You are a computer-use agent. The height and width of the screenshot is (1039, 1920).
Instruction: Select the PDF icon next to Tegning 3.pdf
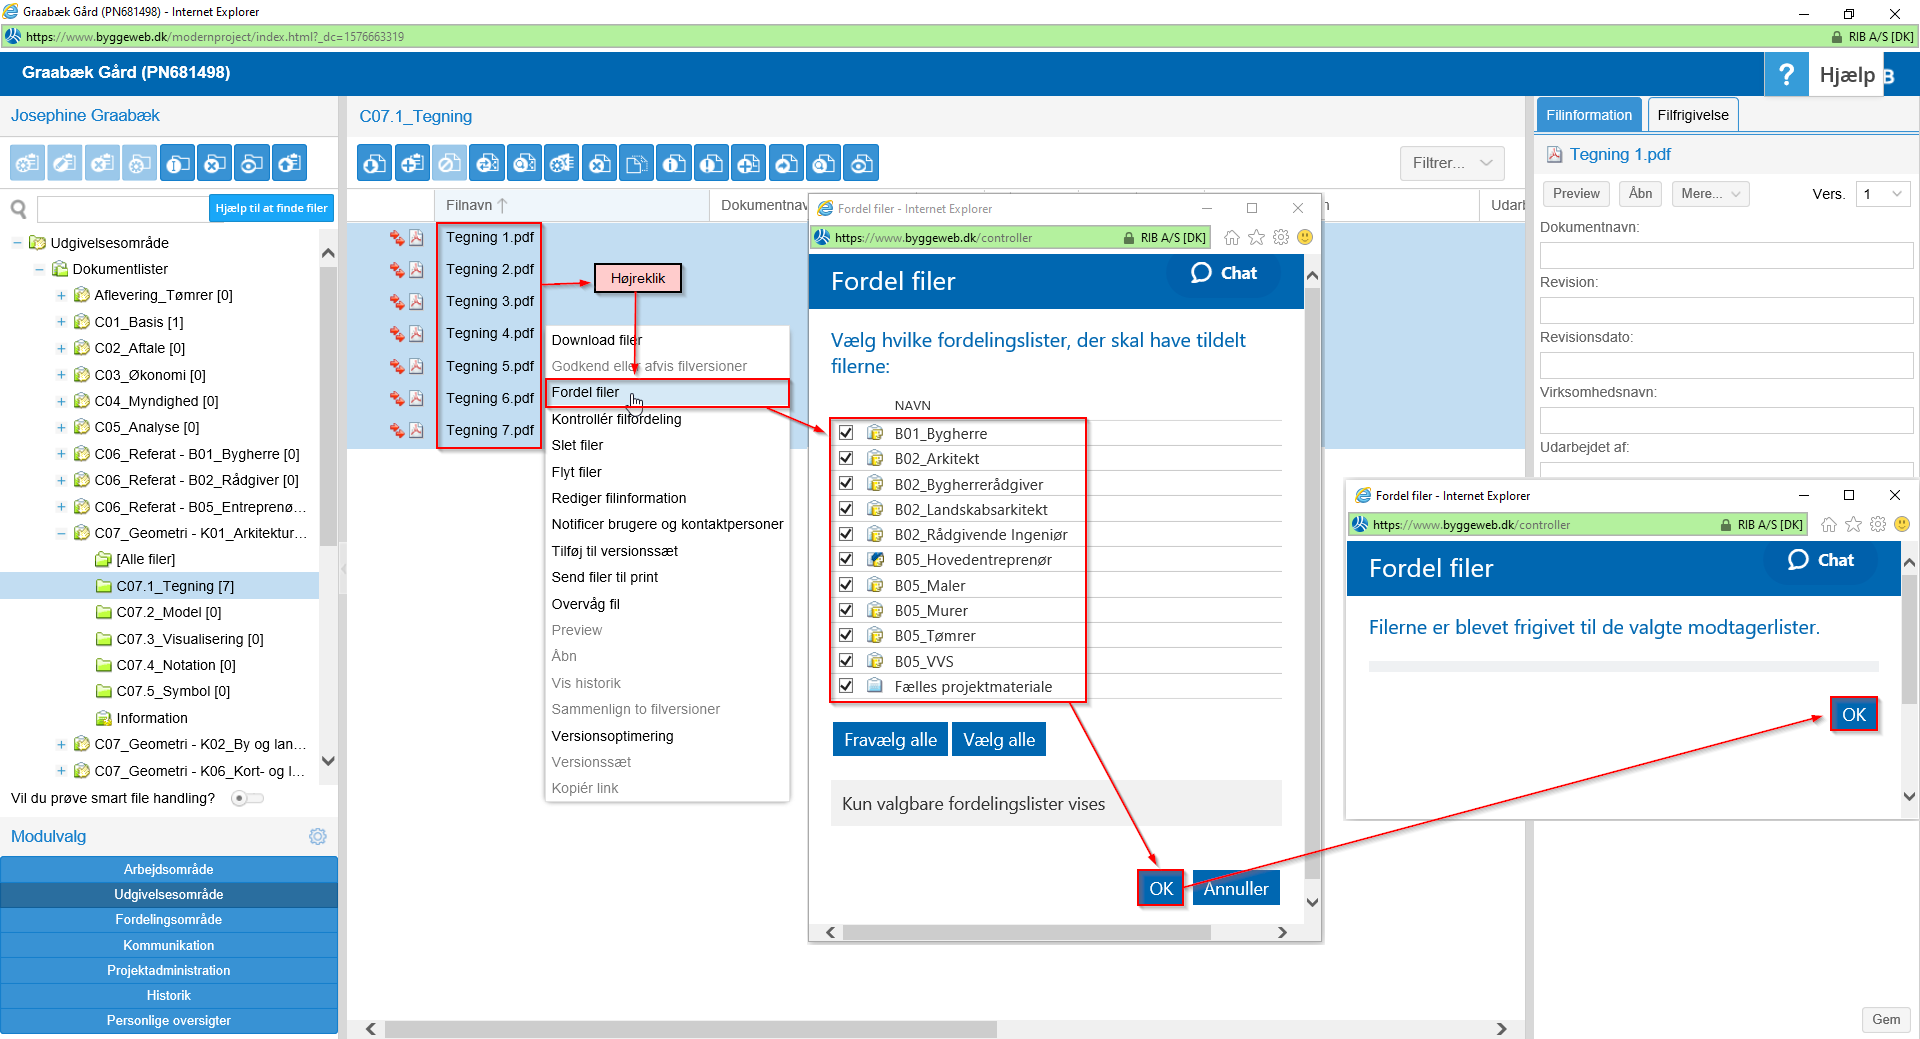pos(417,301)
